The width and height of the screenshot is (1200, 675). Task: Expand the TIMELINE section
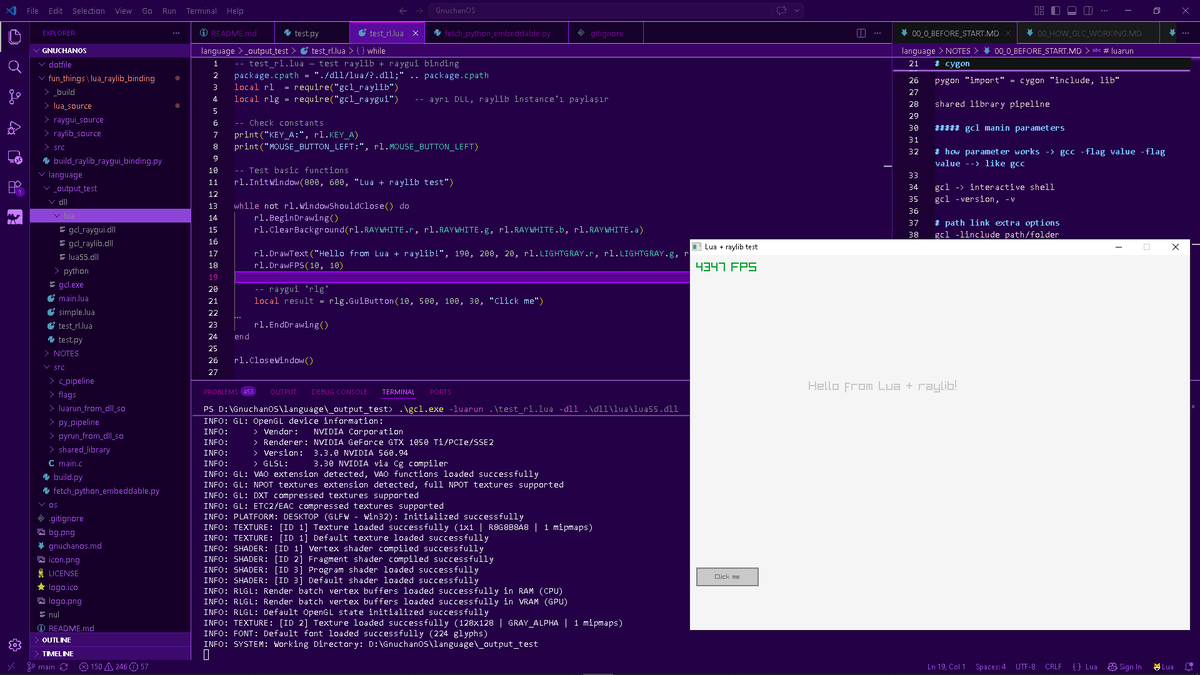tap(110, 653)
